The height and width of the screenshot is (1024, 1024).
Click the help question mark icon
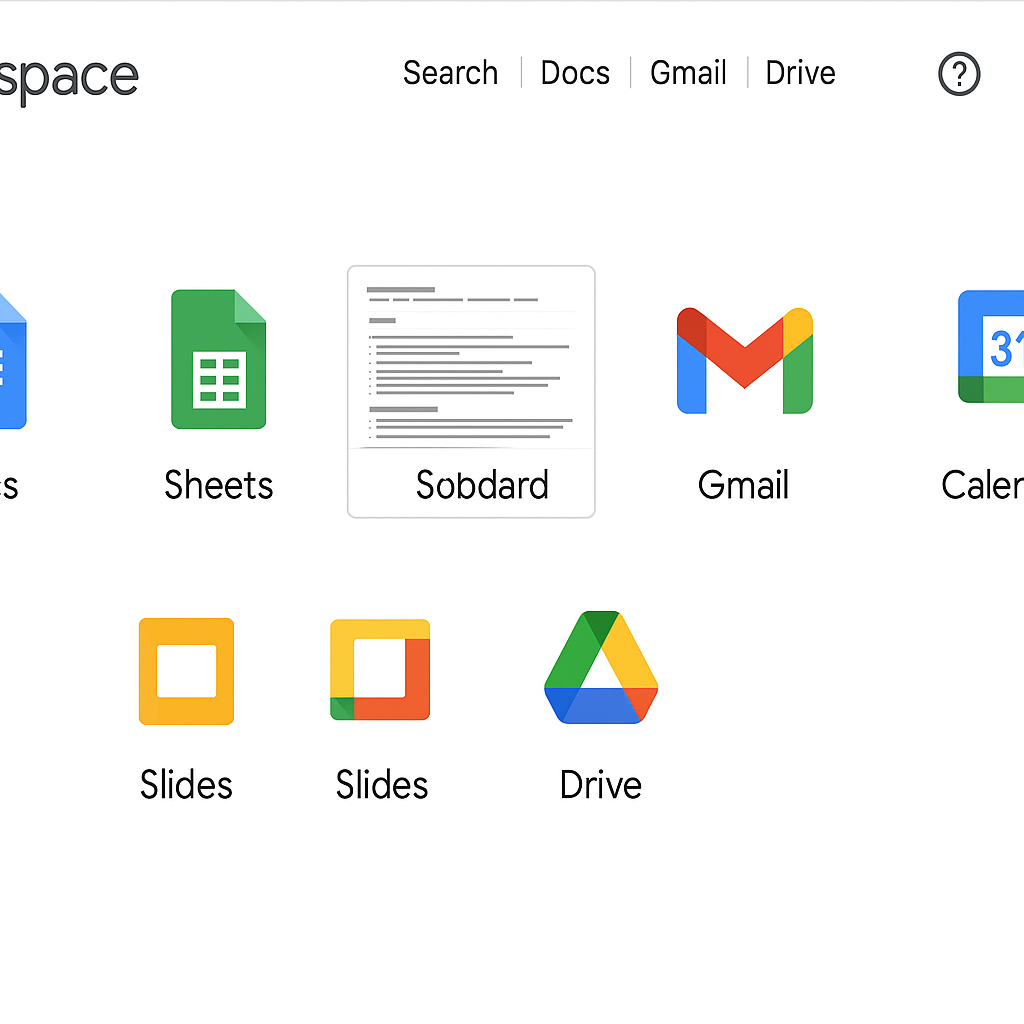(x=958, y=74)
